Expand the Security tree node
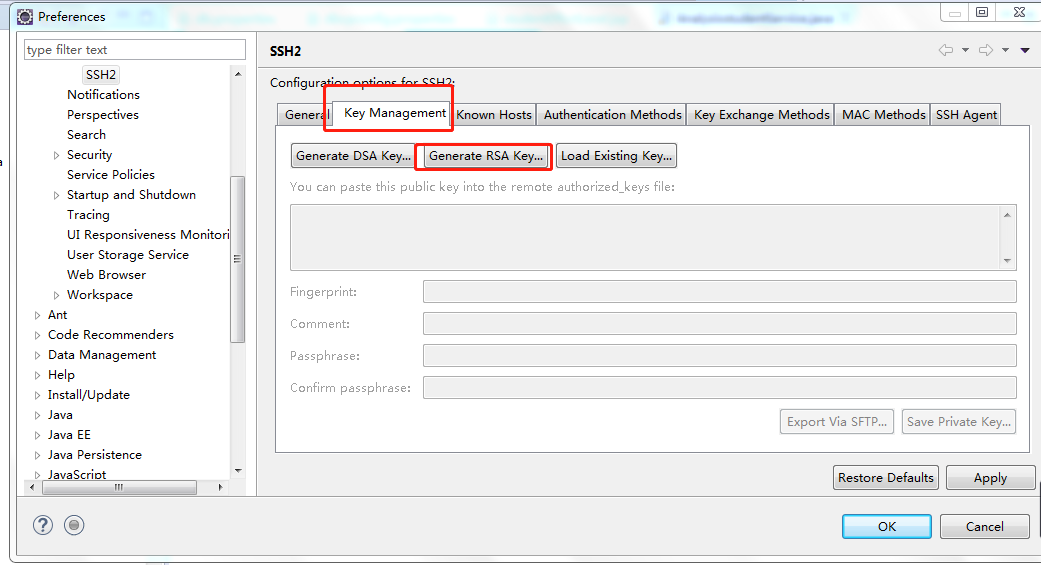 coord(56,155)
